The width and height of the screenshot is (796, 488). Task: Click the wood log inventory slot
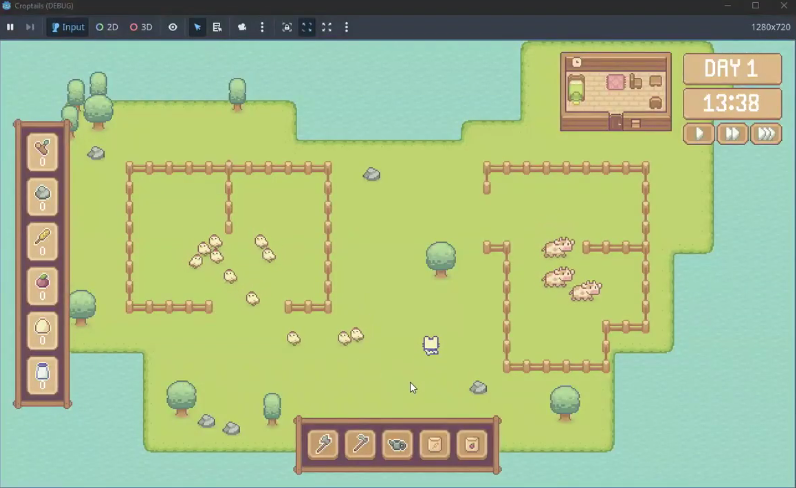pos(43,152)
